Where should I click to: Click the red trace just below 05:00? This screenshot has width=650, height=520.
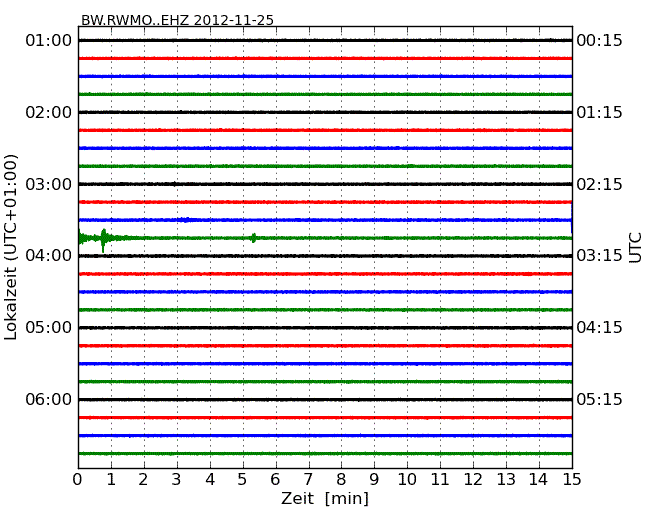(x=325, y=345)
